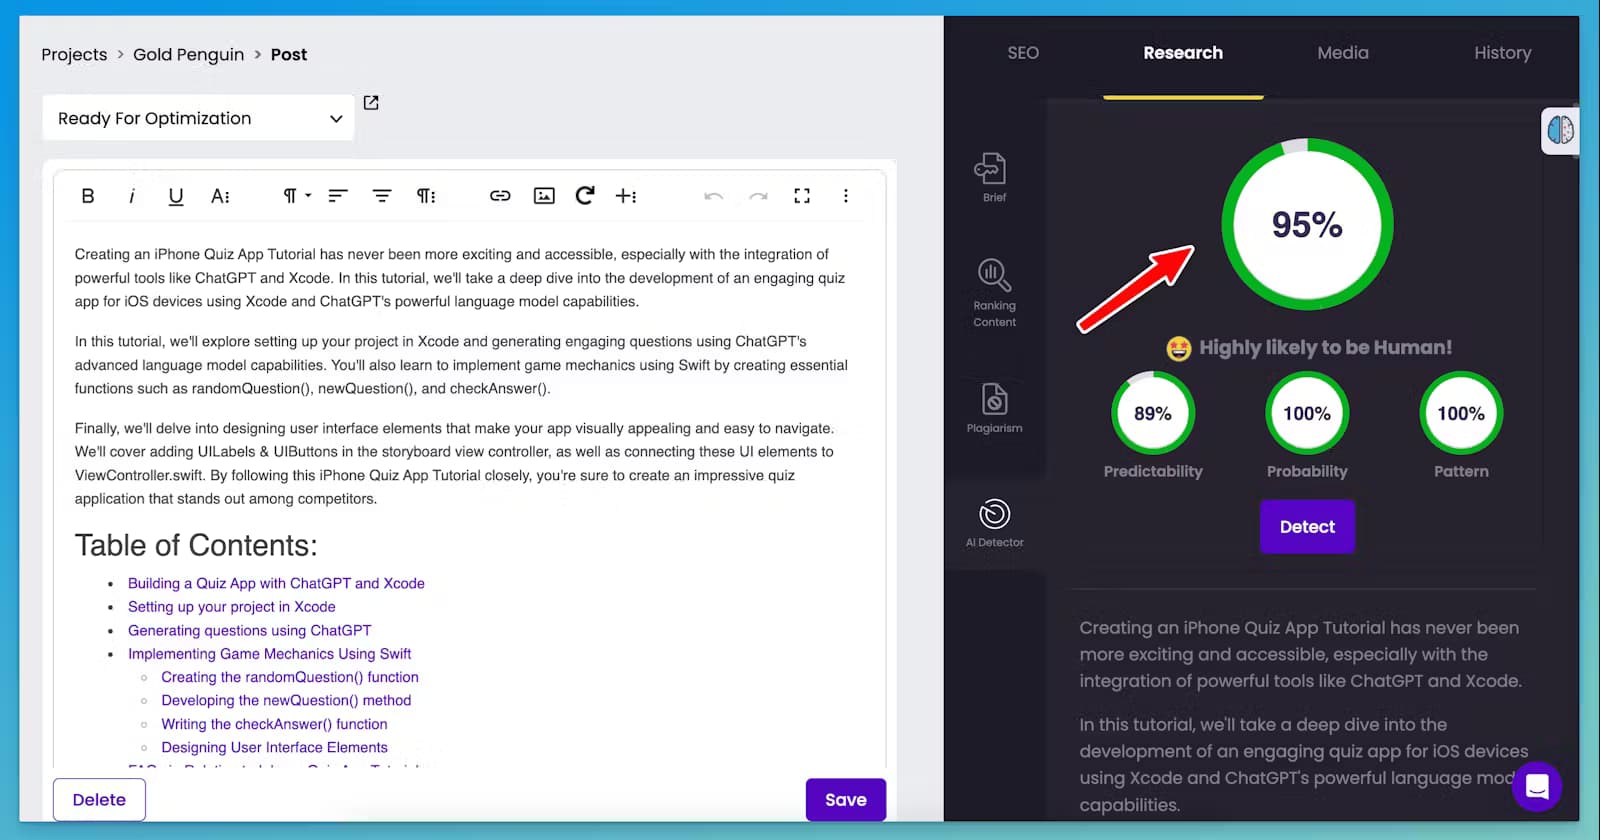Click the 95% overall score gauge
This screenshot has height=840, width=1600.
pos(1307,224)
